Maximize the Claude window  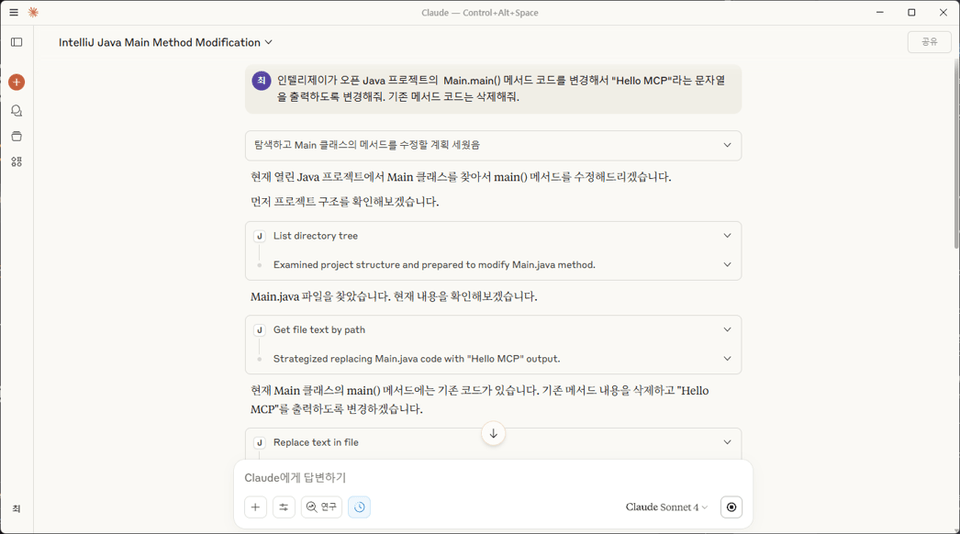[912, 12]
